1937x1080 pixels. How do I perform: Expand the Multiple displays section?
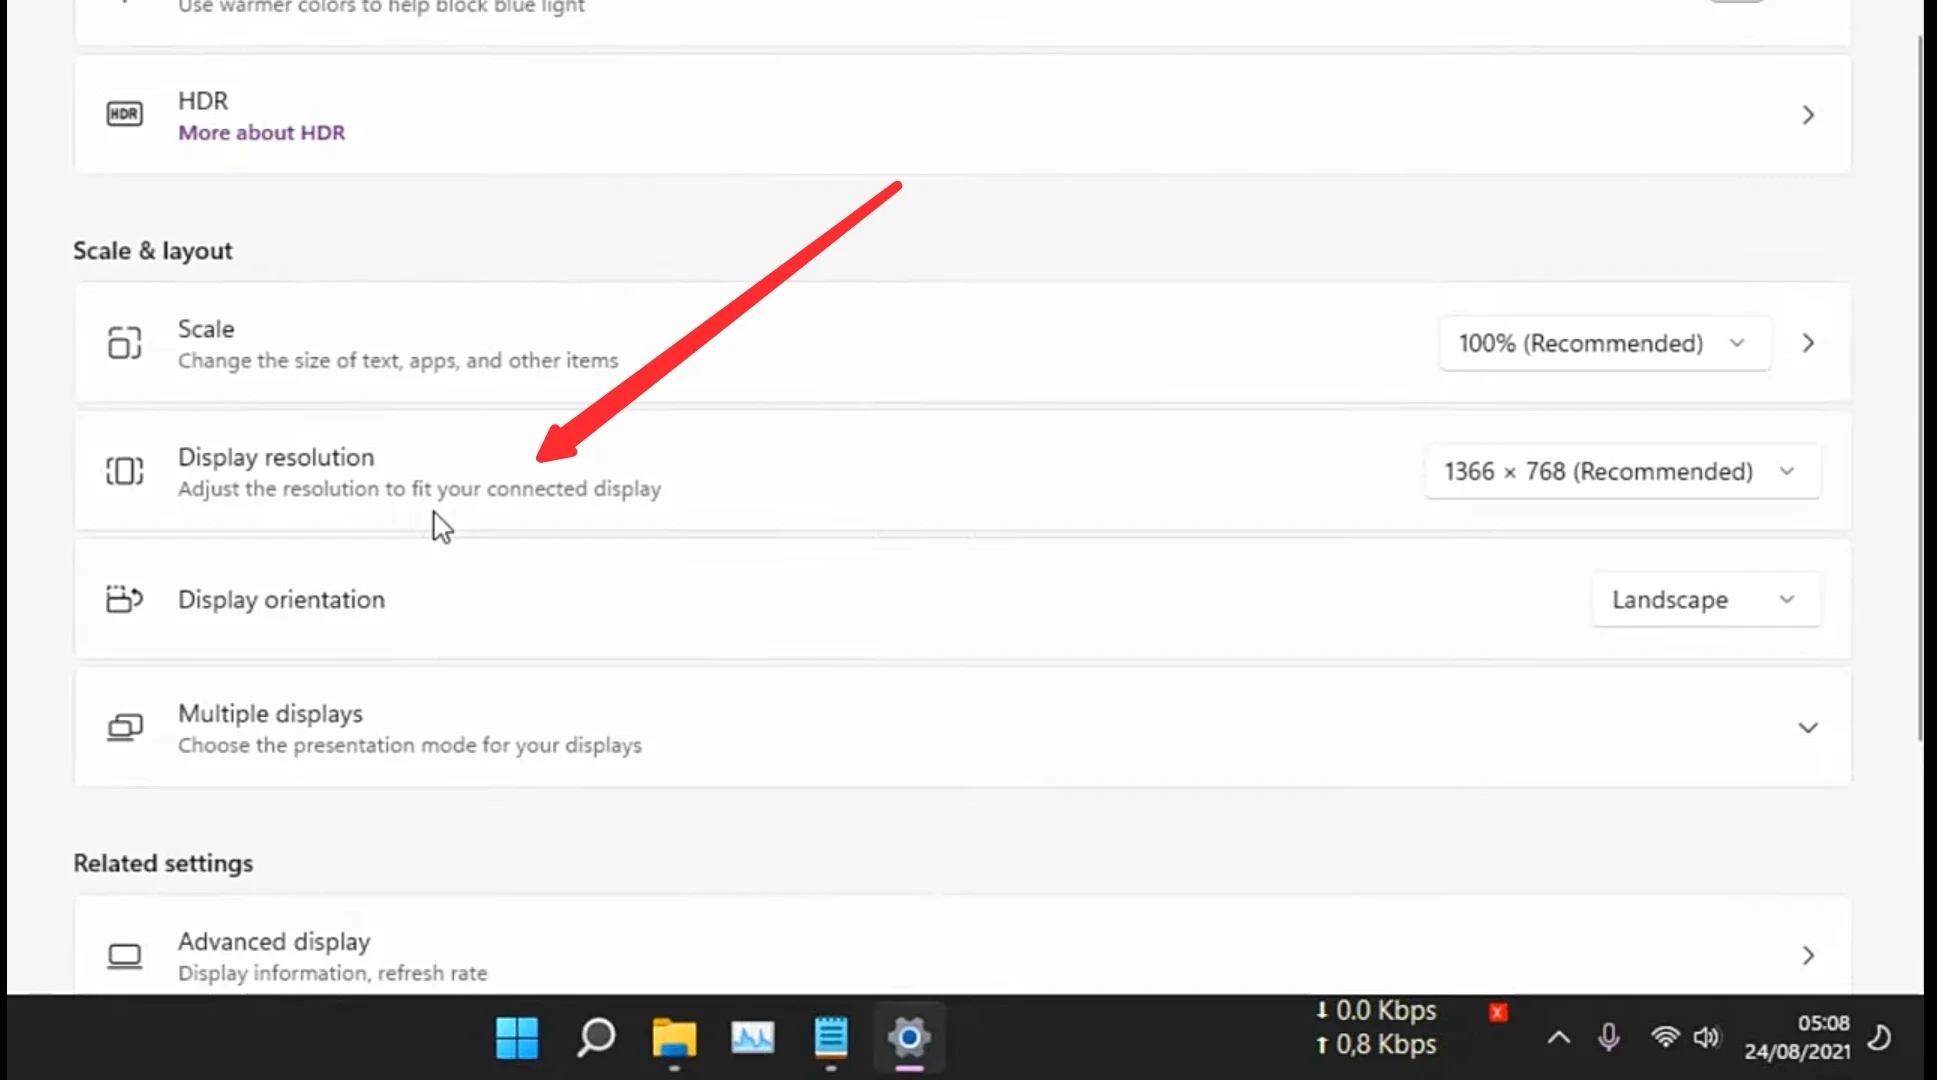tap(1808, 727)
